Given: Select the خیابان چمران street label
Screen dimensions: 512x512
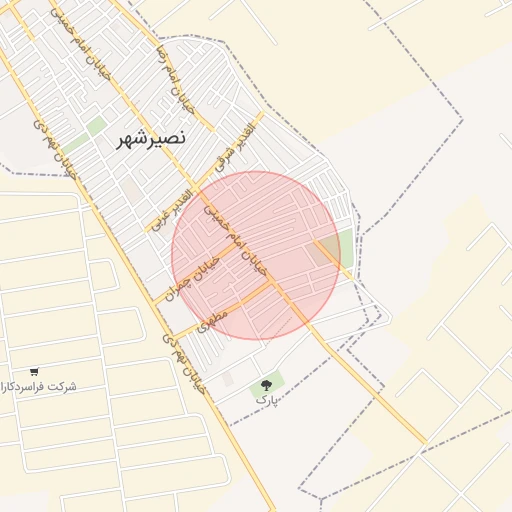Looking at the screenshot, I should 192,279.
